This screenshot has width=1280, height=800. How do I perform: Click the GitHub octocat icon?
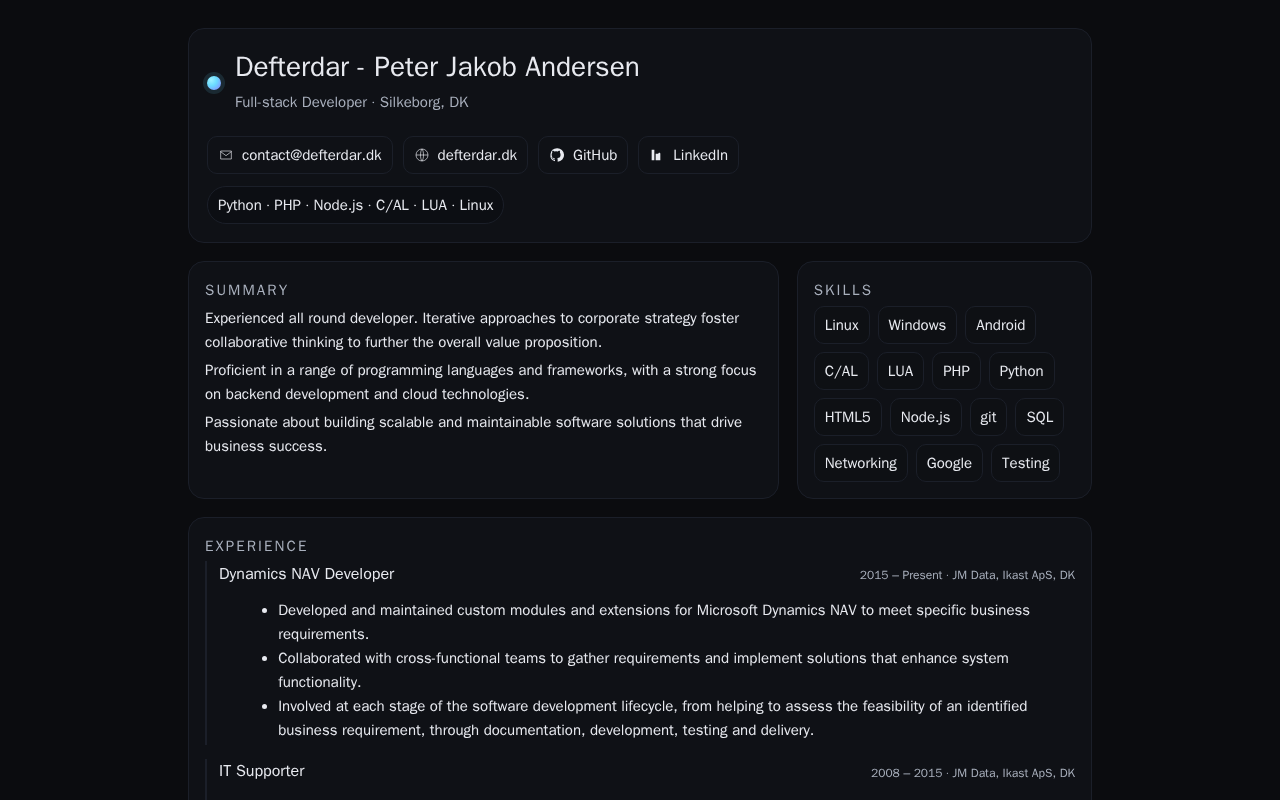click(x=557, y=155)
